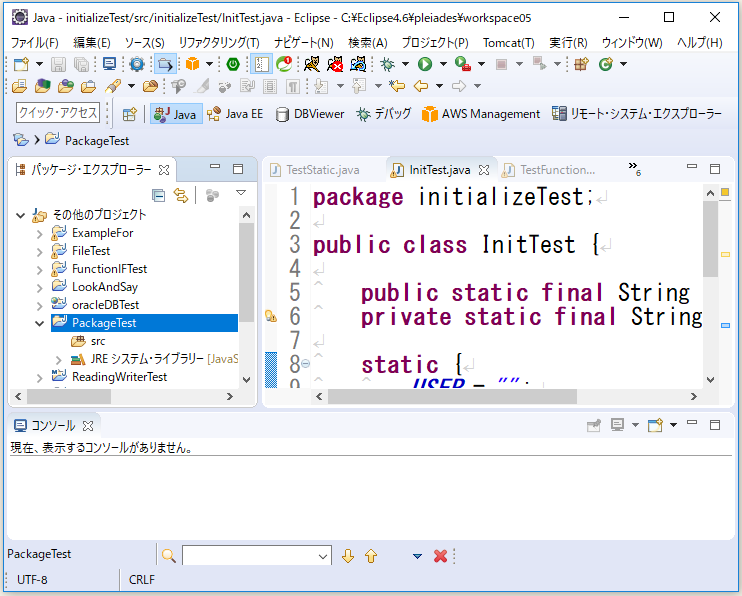742x596 pixels.
Task: Expand JRE システム・ライブラリー node
Action: [x=59, y=360]
